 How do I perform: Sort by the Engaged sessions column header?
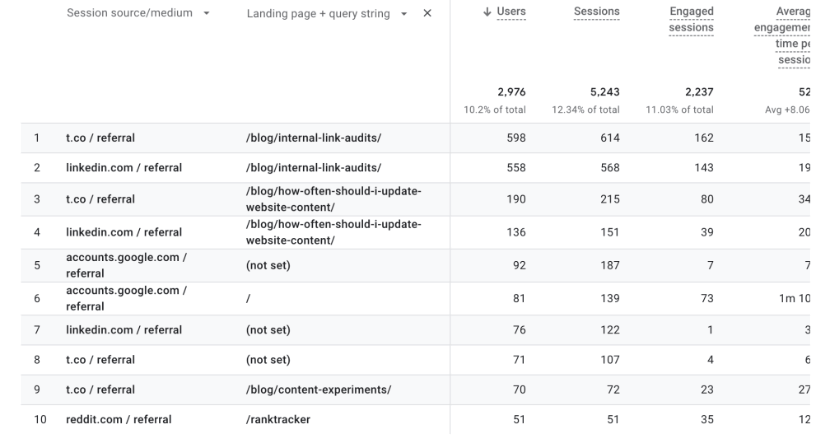[x=691, y=19]
